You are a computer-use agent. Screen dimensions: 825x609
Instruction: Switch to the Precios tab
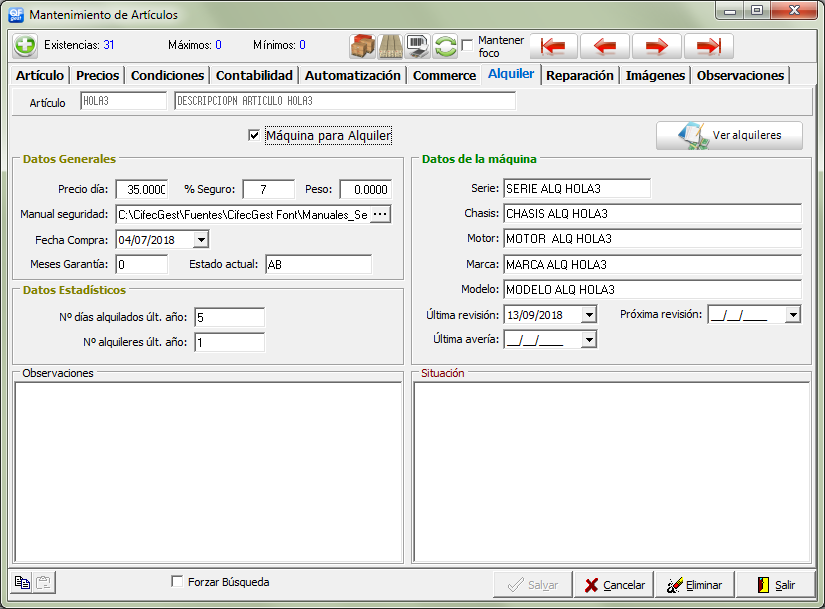coord(97,75)
